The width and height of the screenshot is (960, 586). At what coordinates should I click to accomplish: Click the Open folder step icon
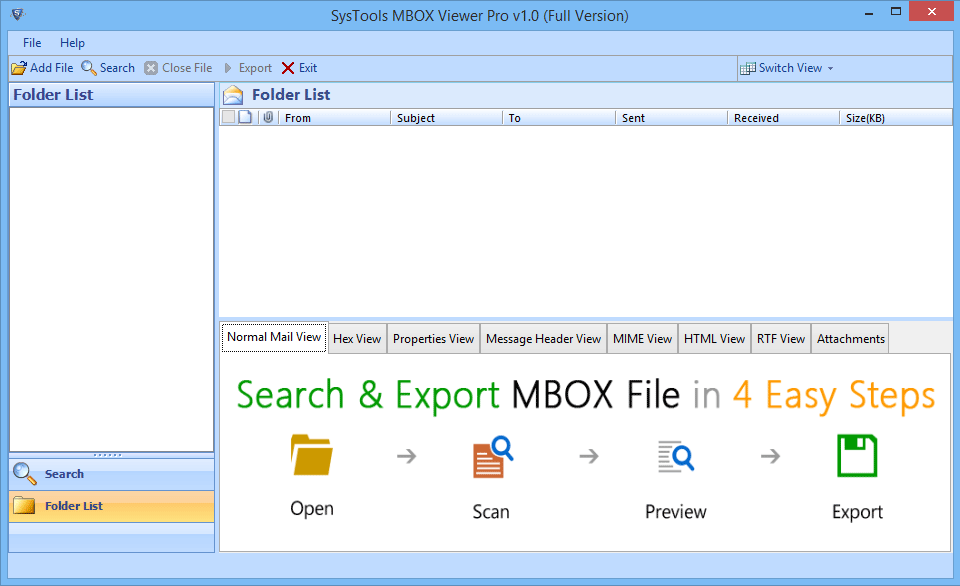(312, 455)
